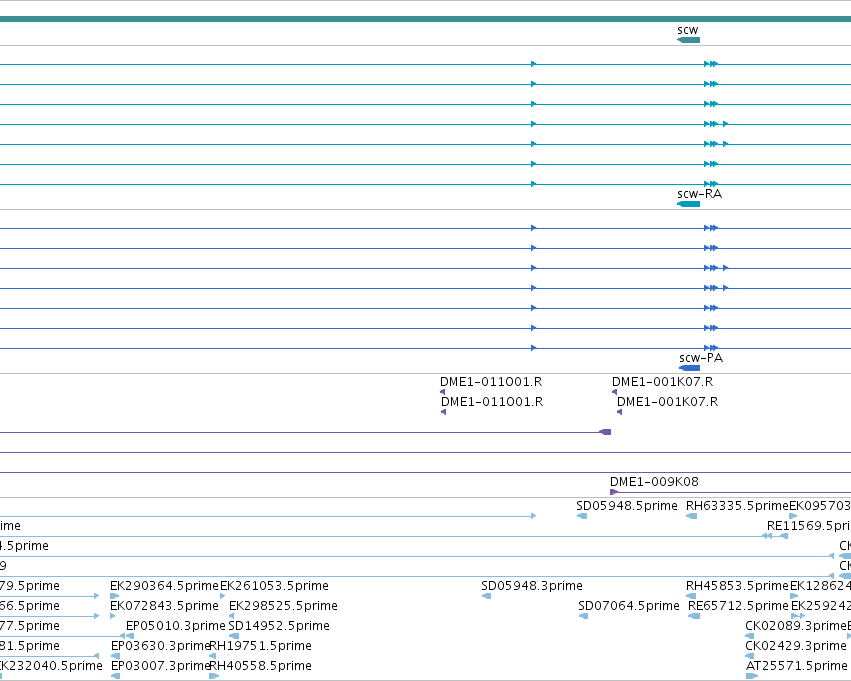Screen dimensions: 851x681
Task: Click the EK290364.5prime EST label
Action: click(164, 586)
